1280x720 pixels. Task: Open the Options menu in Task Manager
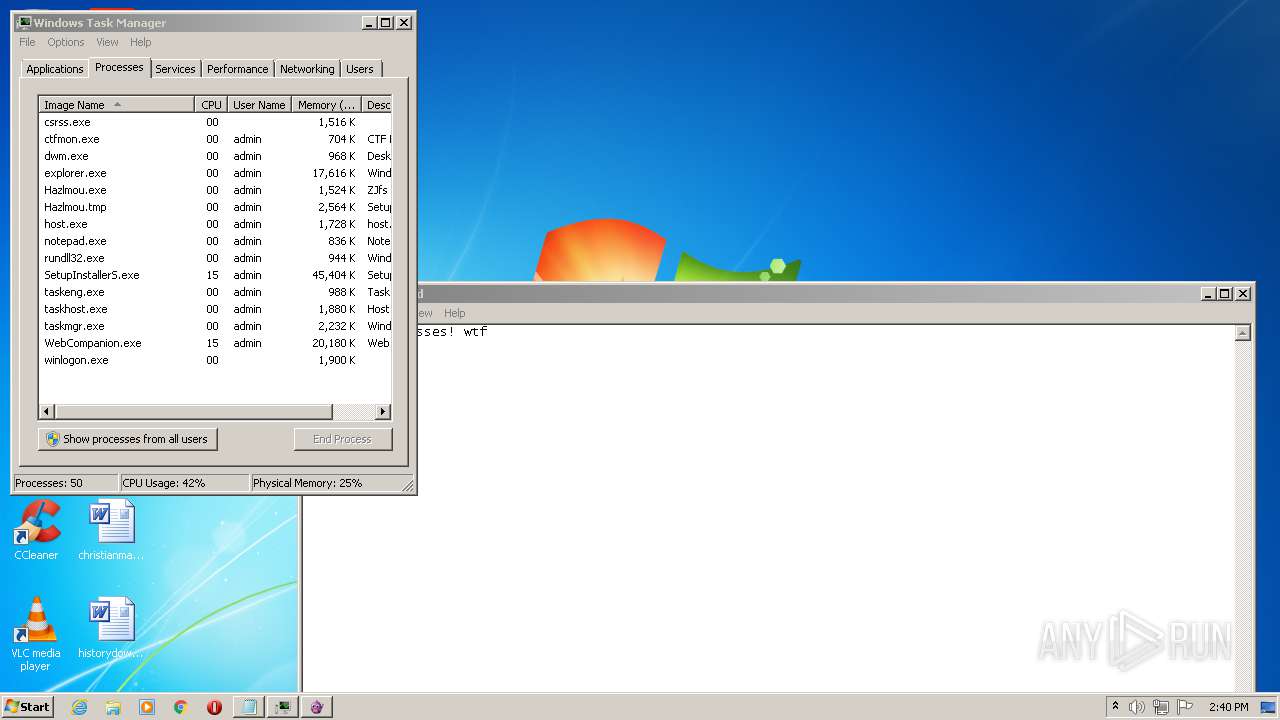(x=66, y=42)
